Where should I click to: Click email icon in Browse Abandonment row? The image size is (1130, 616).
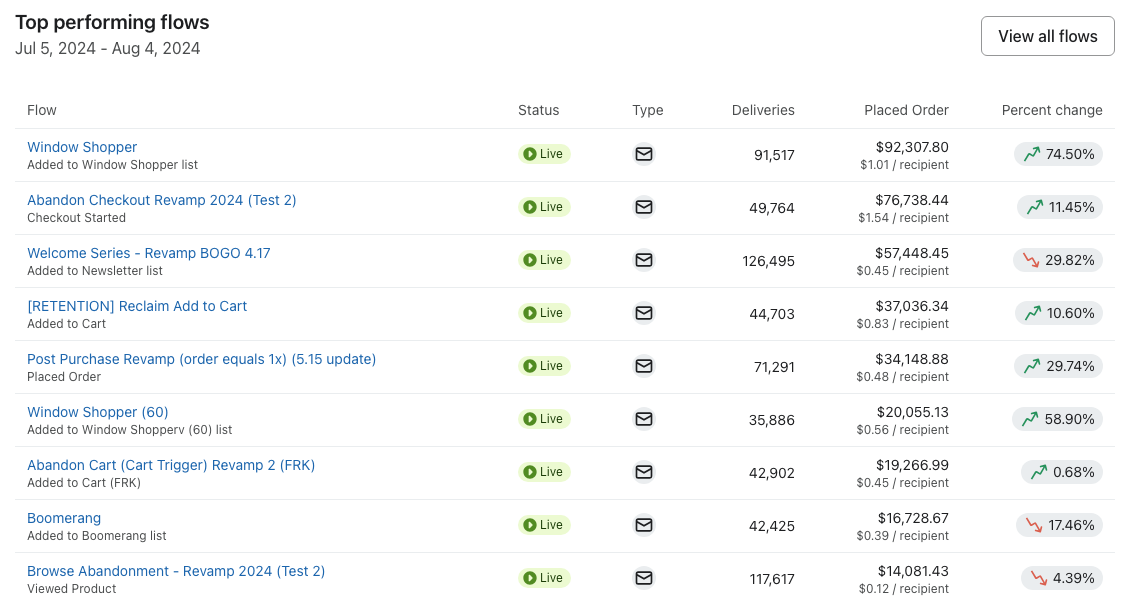(644, 578)
